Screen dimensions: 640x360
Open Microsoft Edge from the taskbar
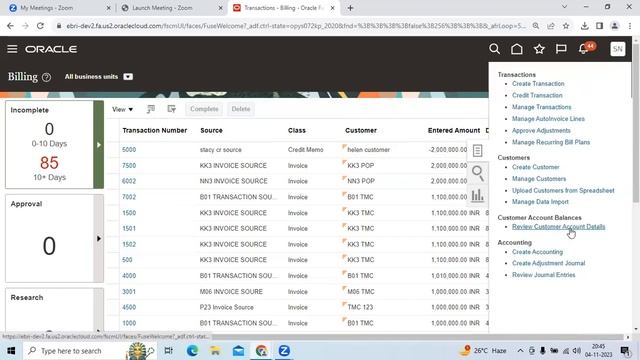coord(192,351)
